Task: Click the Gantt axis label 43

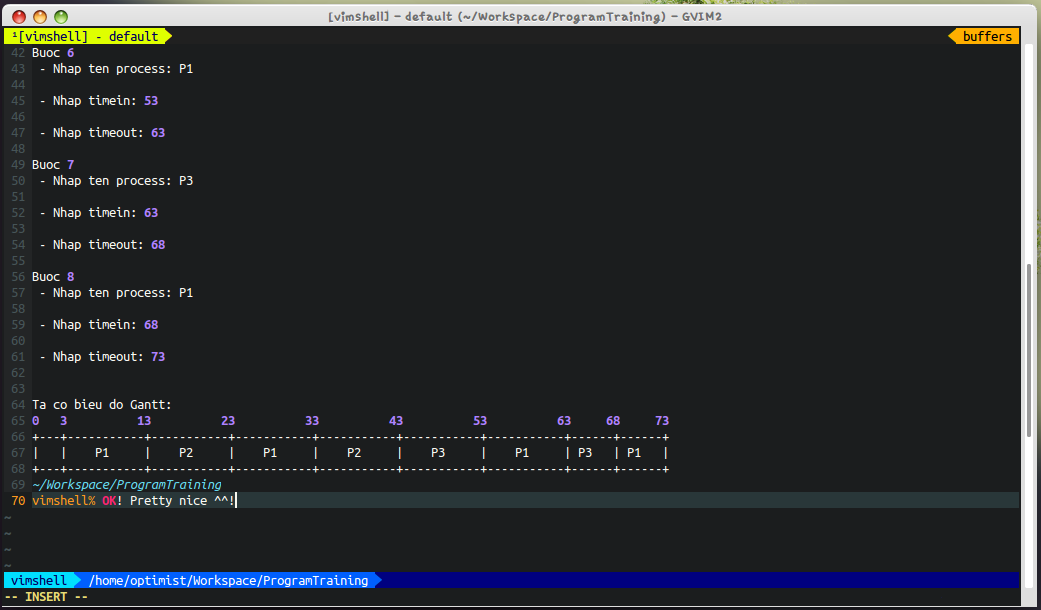Action: 396,421
